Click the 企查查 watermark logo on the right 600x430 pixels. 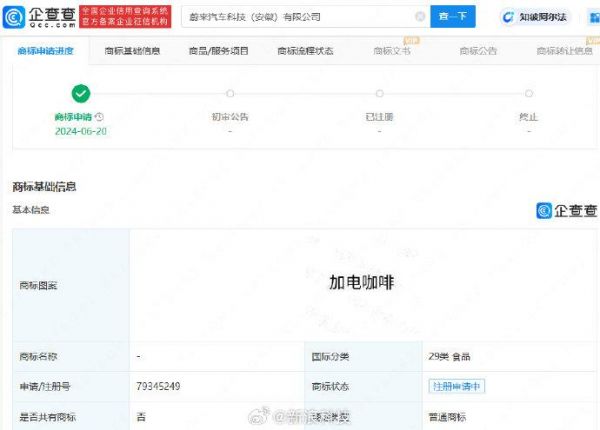click(566, 210)
